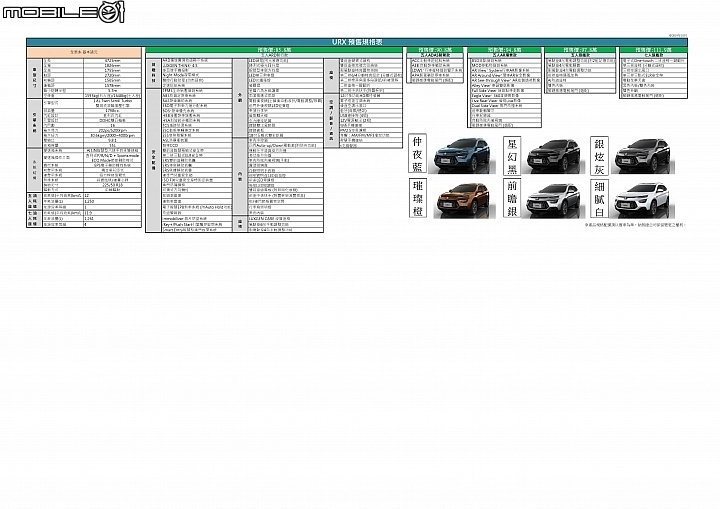Screen dimensions: 720x509
Task: Click the 111.9萬 price header
Action: click(x=653, y=50)
